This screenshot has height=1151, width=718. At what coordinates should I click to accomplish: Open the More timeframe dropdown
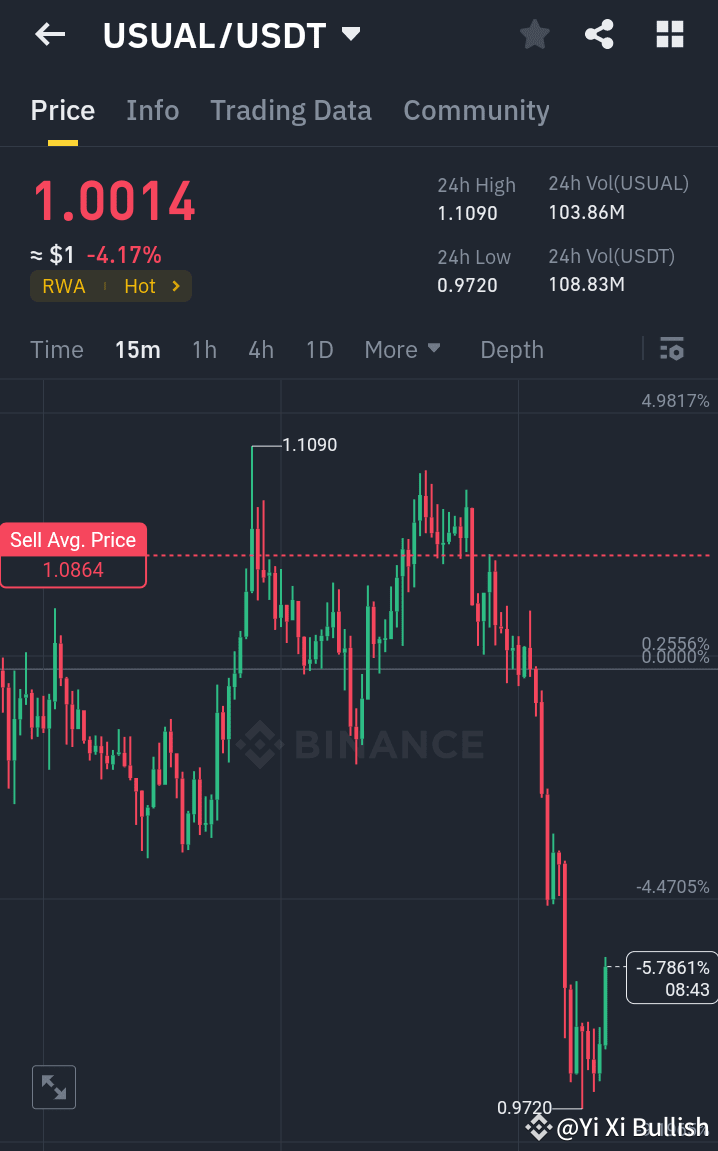pos(403,349)
